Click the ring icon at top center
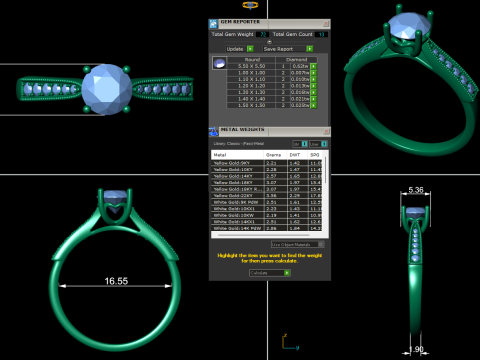 (x=250, y=5)
